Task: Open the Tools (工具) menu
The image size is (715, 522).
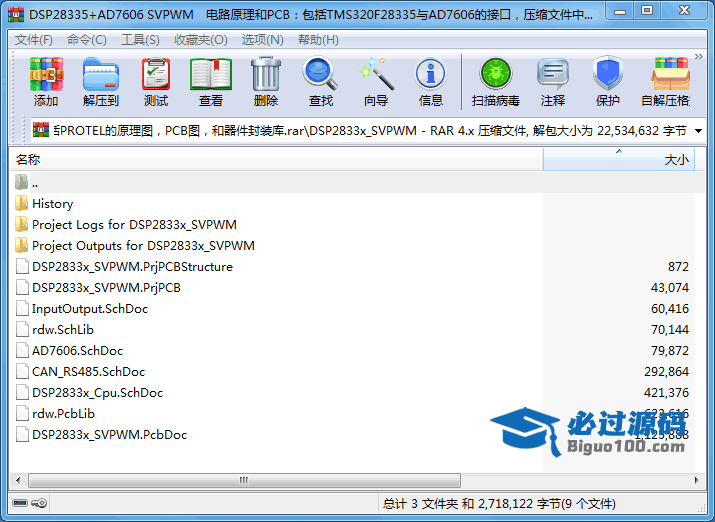Action: (140, 40)
